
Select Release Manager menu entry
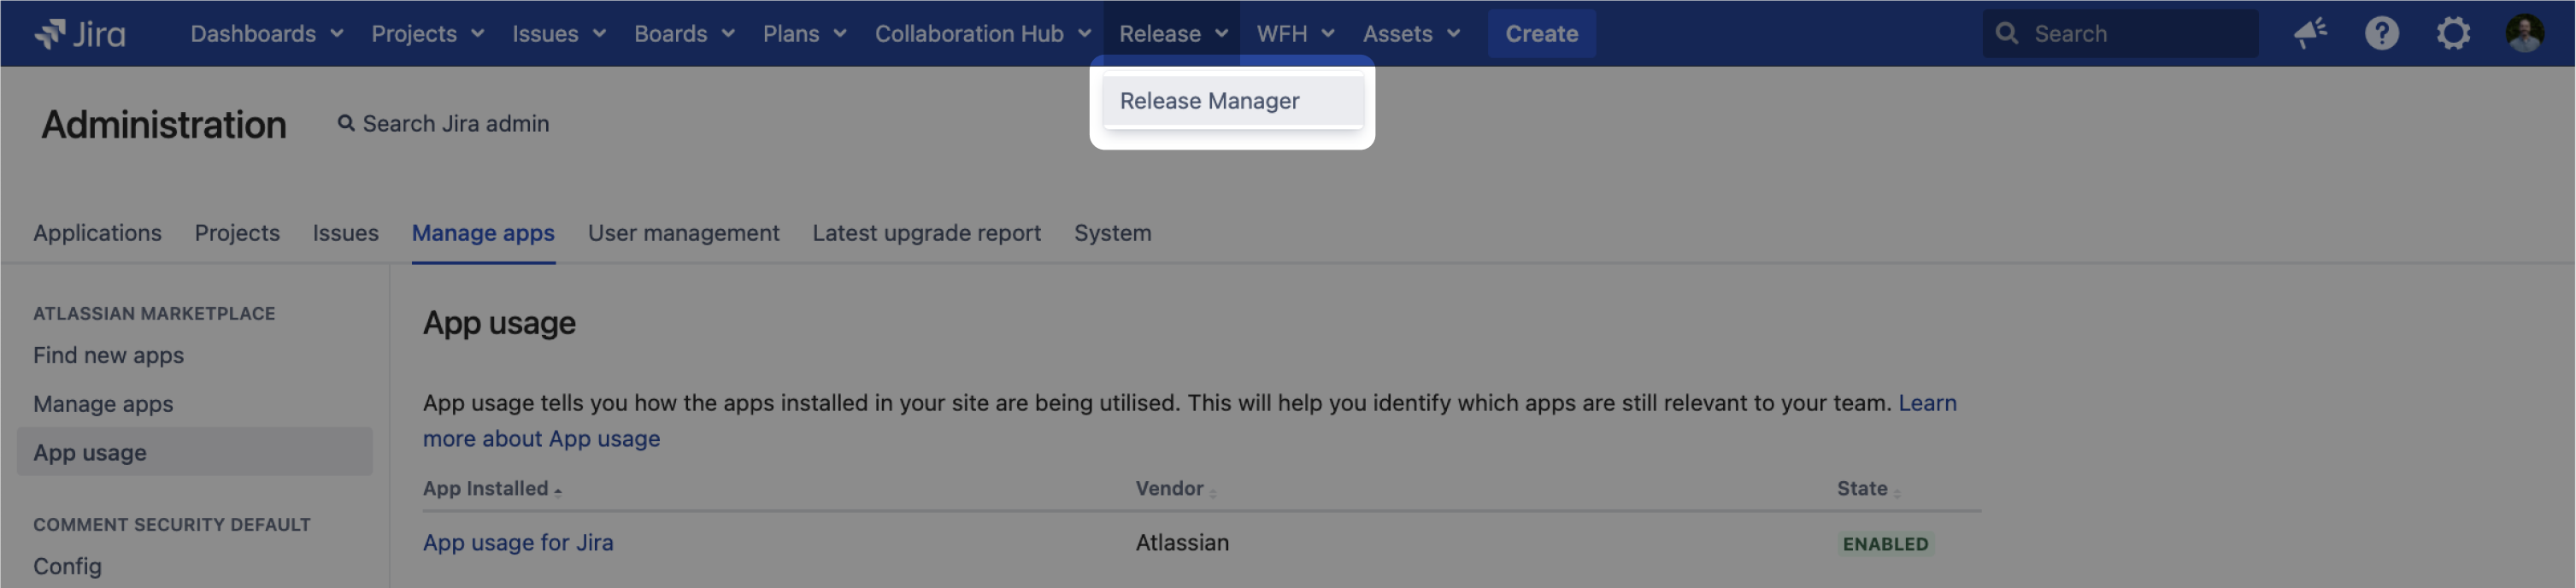tap(1232, 101)
